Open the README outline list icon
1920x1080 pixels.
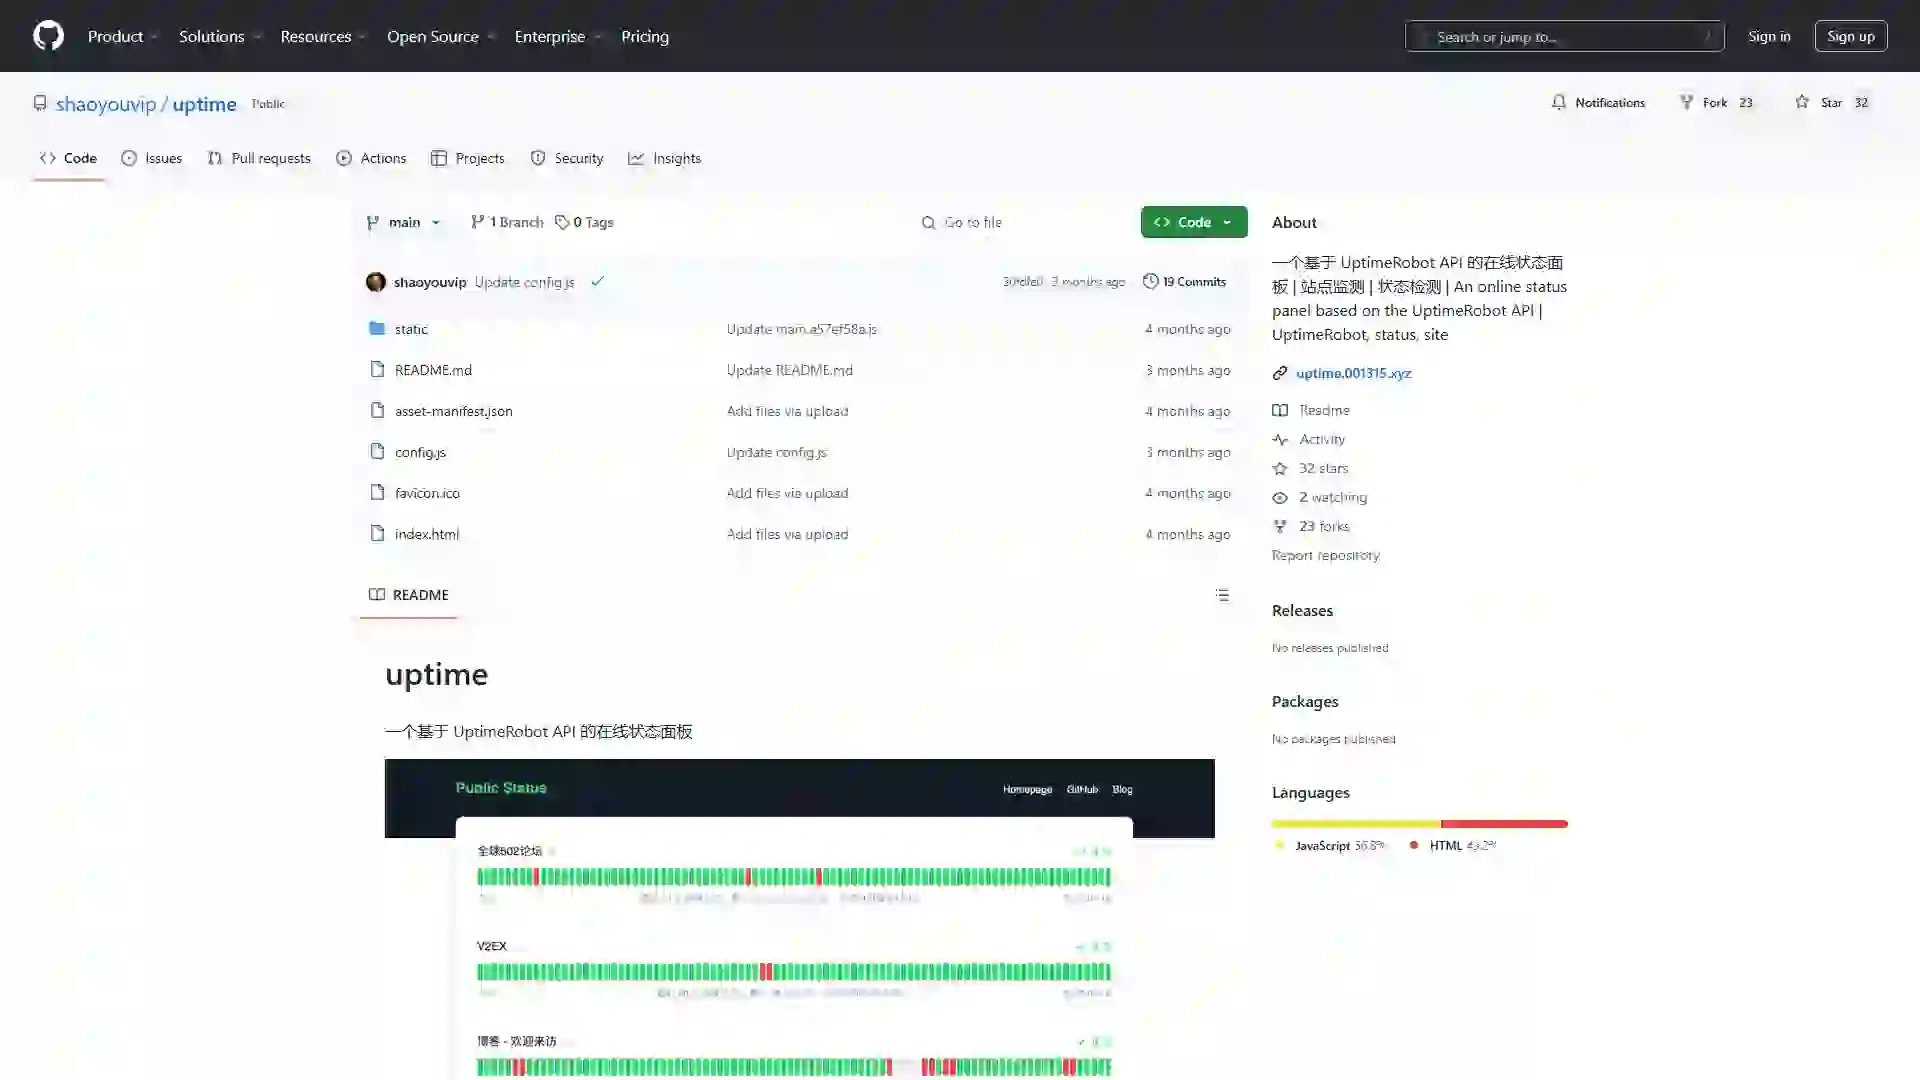(1222, 594)
